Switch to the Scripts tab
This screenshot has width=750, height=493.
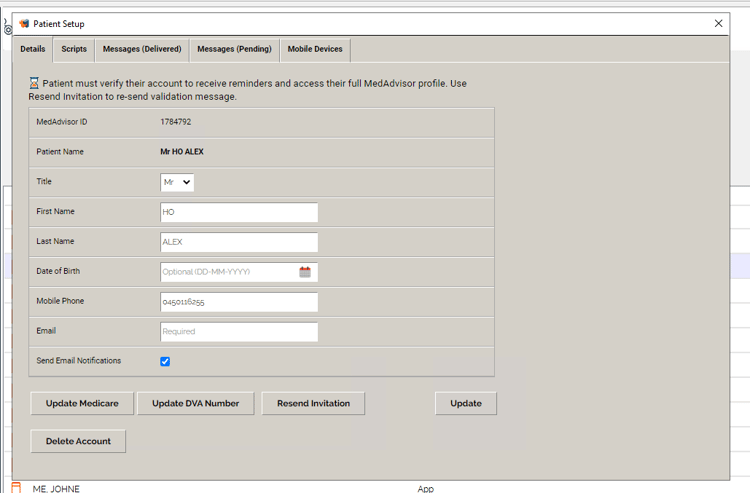pyautogui.click(x=74, y=49)
